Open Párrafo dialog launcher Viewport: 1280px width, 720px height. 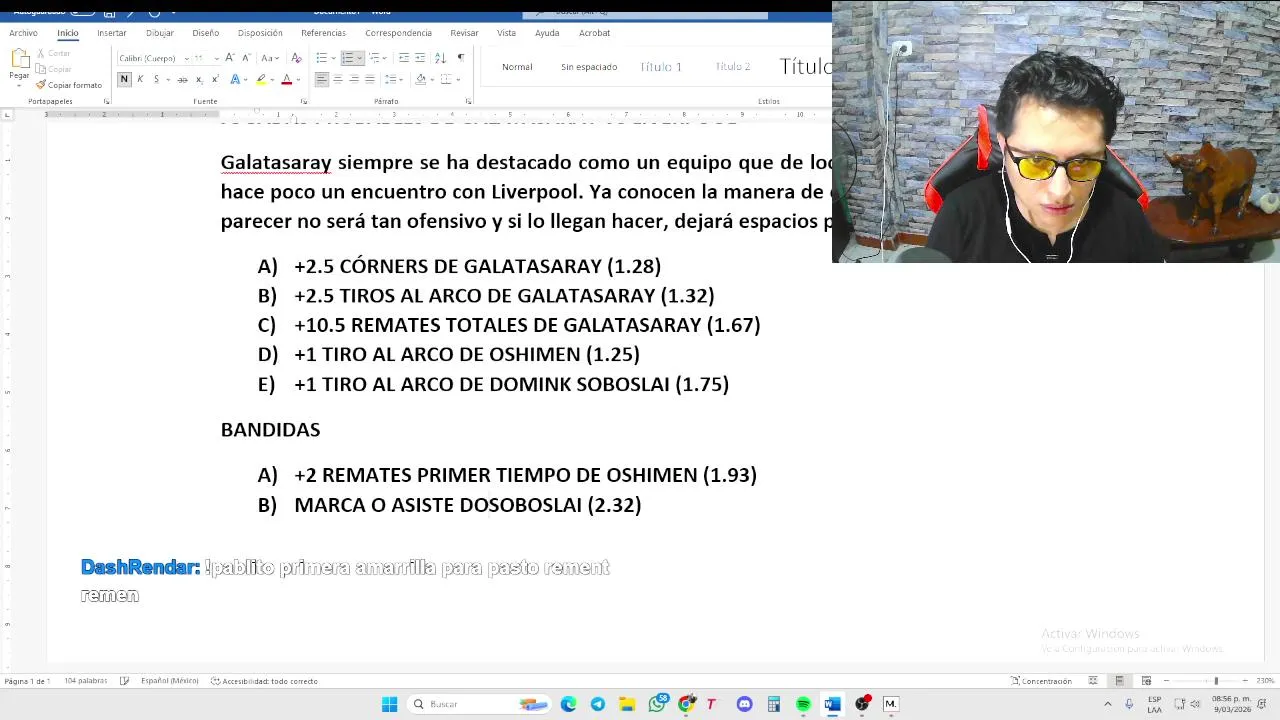(468, 101)
